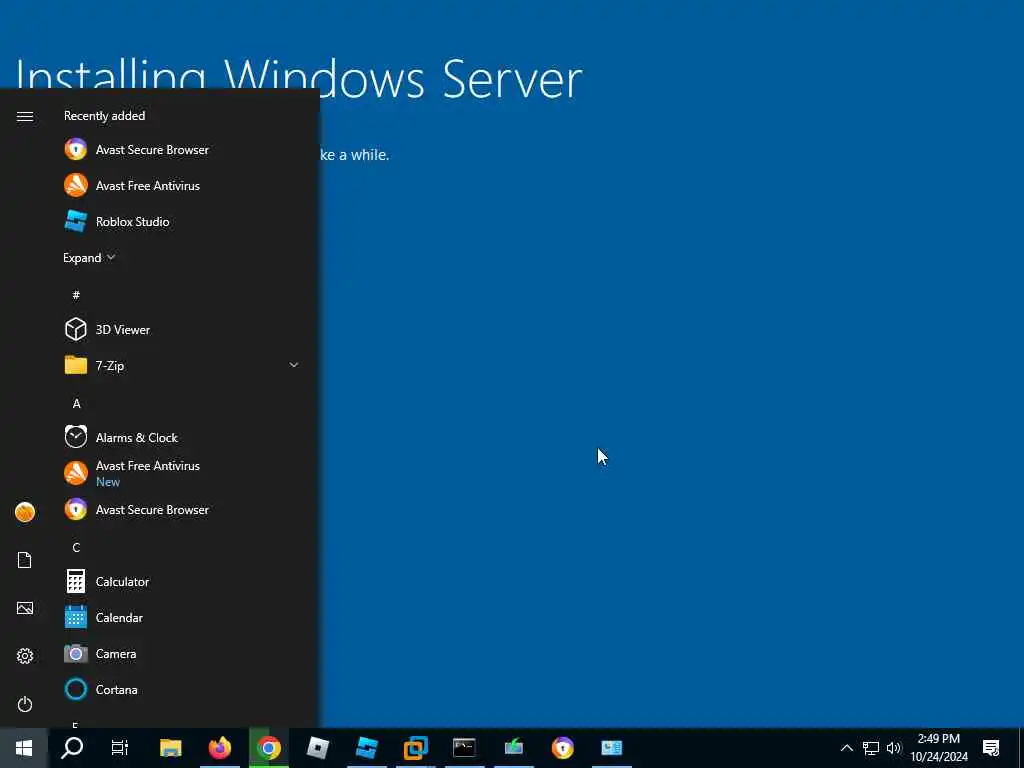Click the Windows Start button
The width and height of the screenshot is (1024, 768).
(24, 748)
